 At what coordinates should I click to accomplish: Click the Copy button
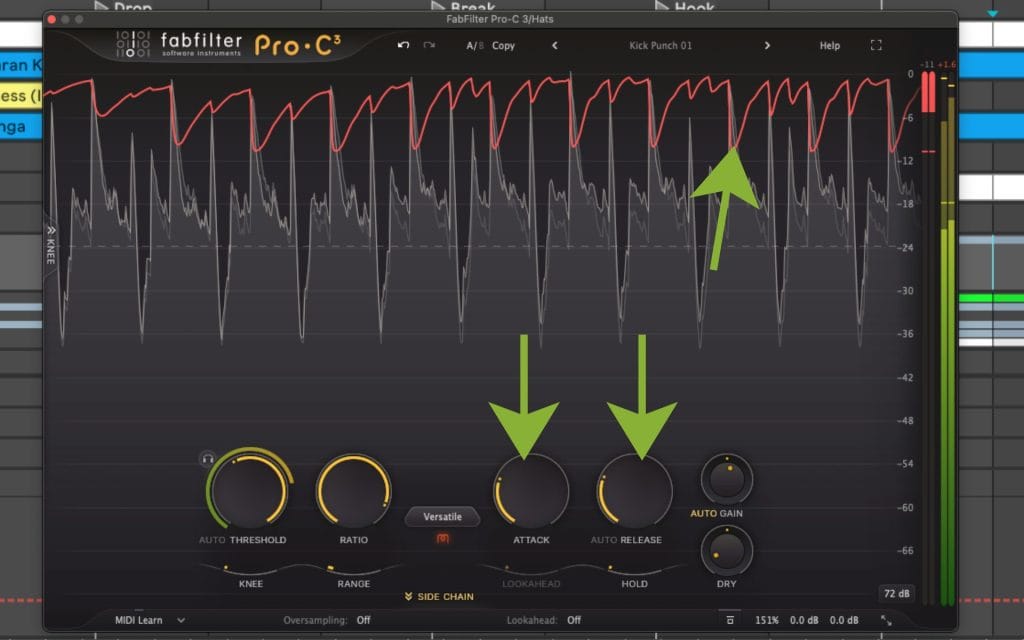pyautogui.click(x=503, y=46)
